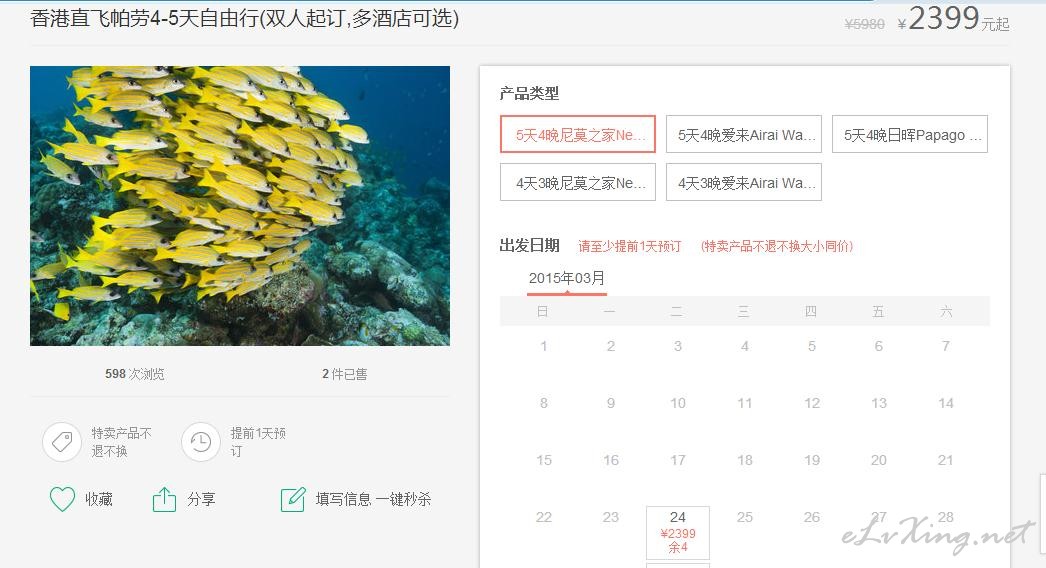Click calendar date 7
Screen dimensions: 1046x568
click(945, 346)
